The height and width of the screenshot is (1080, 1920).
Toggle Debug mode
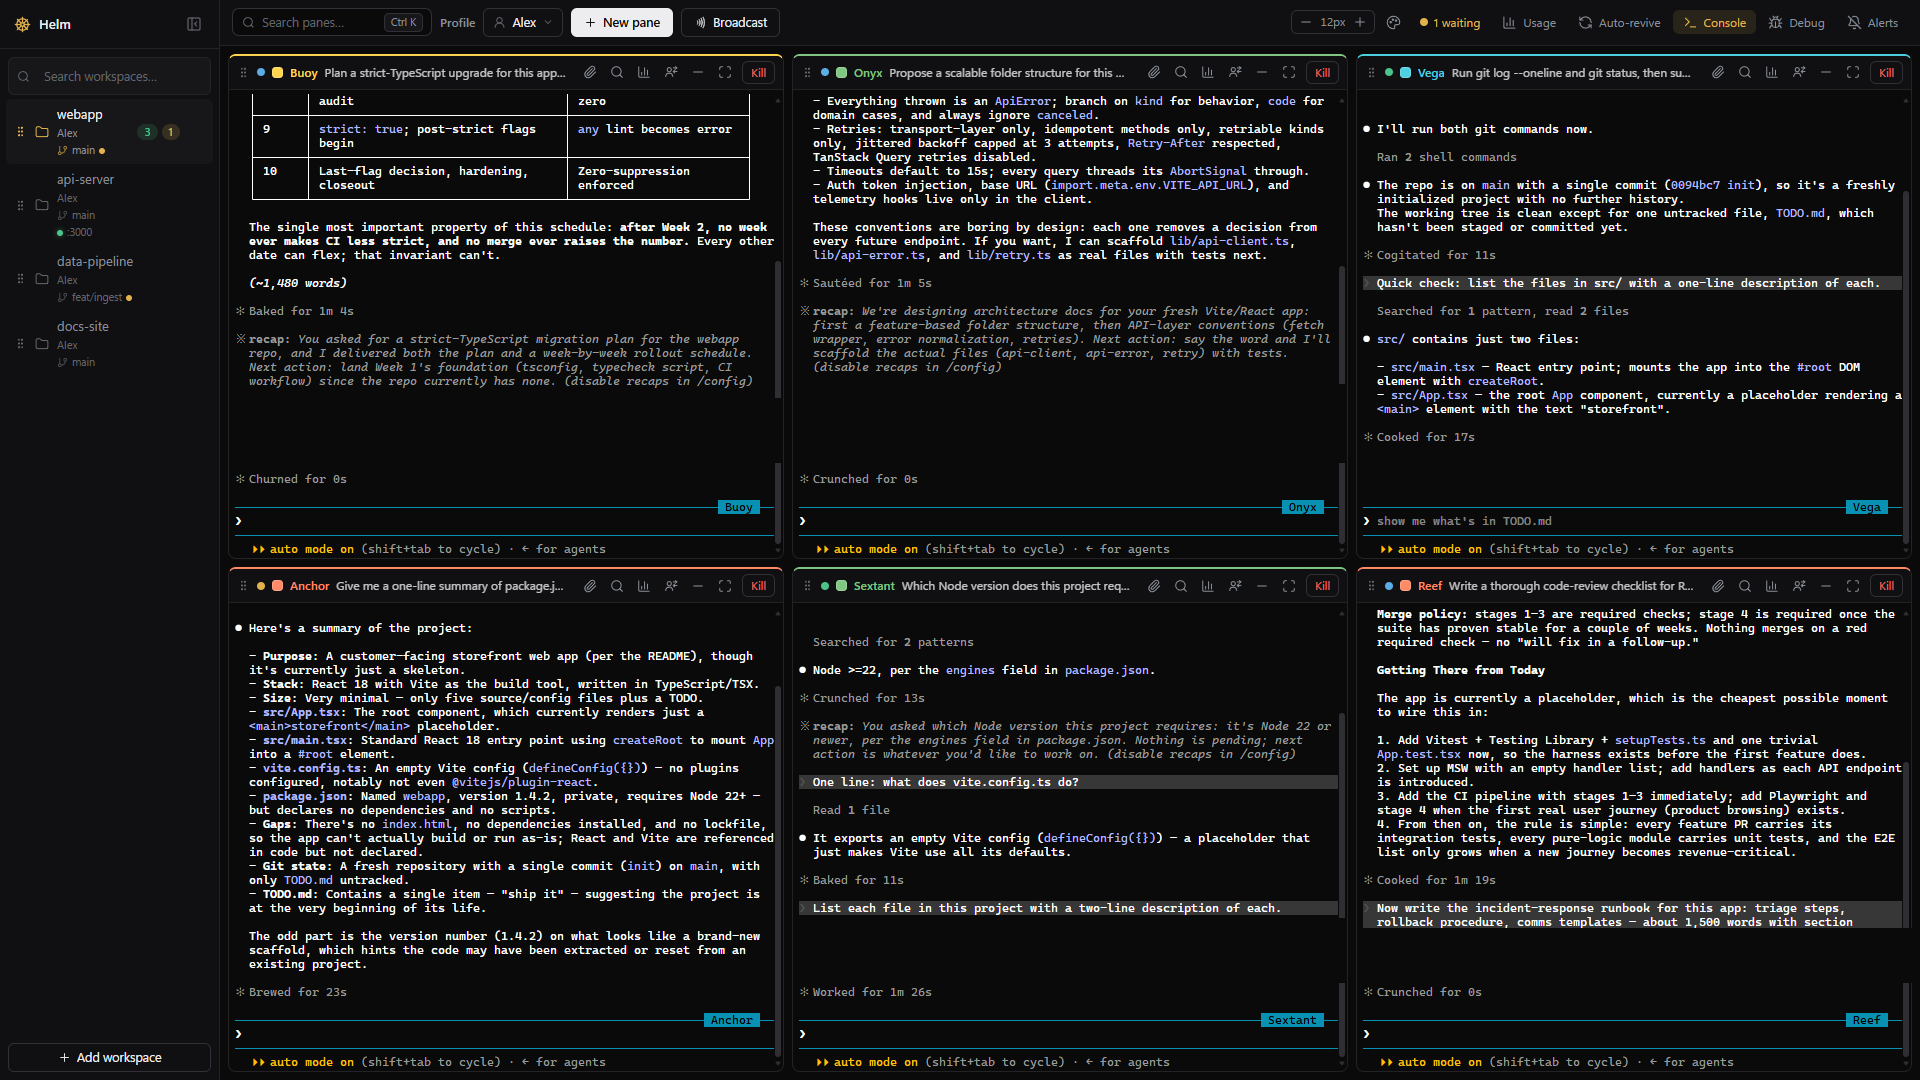click(1796, 22)
